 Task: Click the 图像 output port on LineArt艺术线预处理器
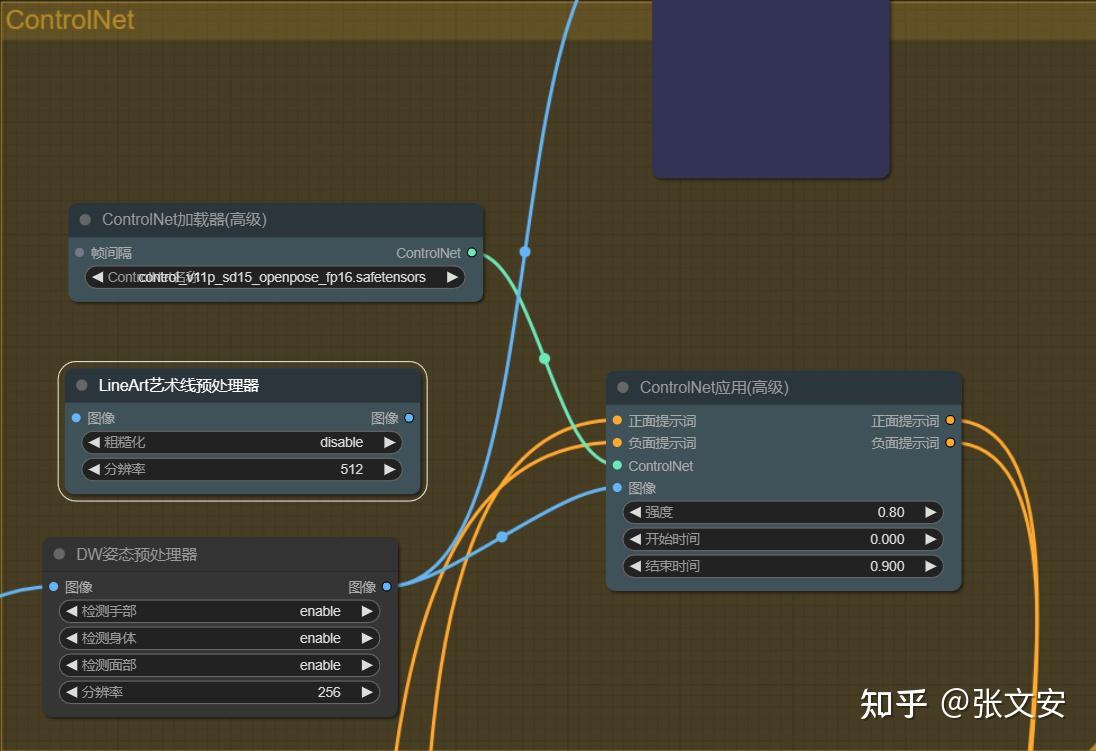pyautogui.click(x=409, y=418)
